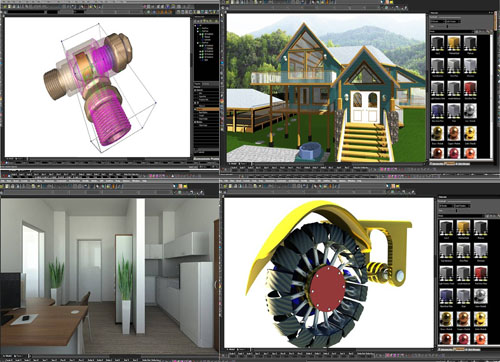
Task: Open the first dropdown in the top-right materials panel
Action: tap(437, 22)
